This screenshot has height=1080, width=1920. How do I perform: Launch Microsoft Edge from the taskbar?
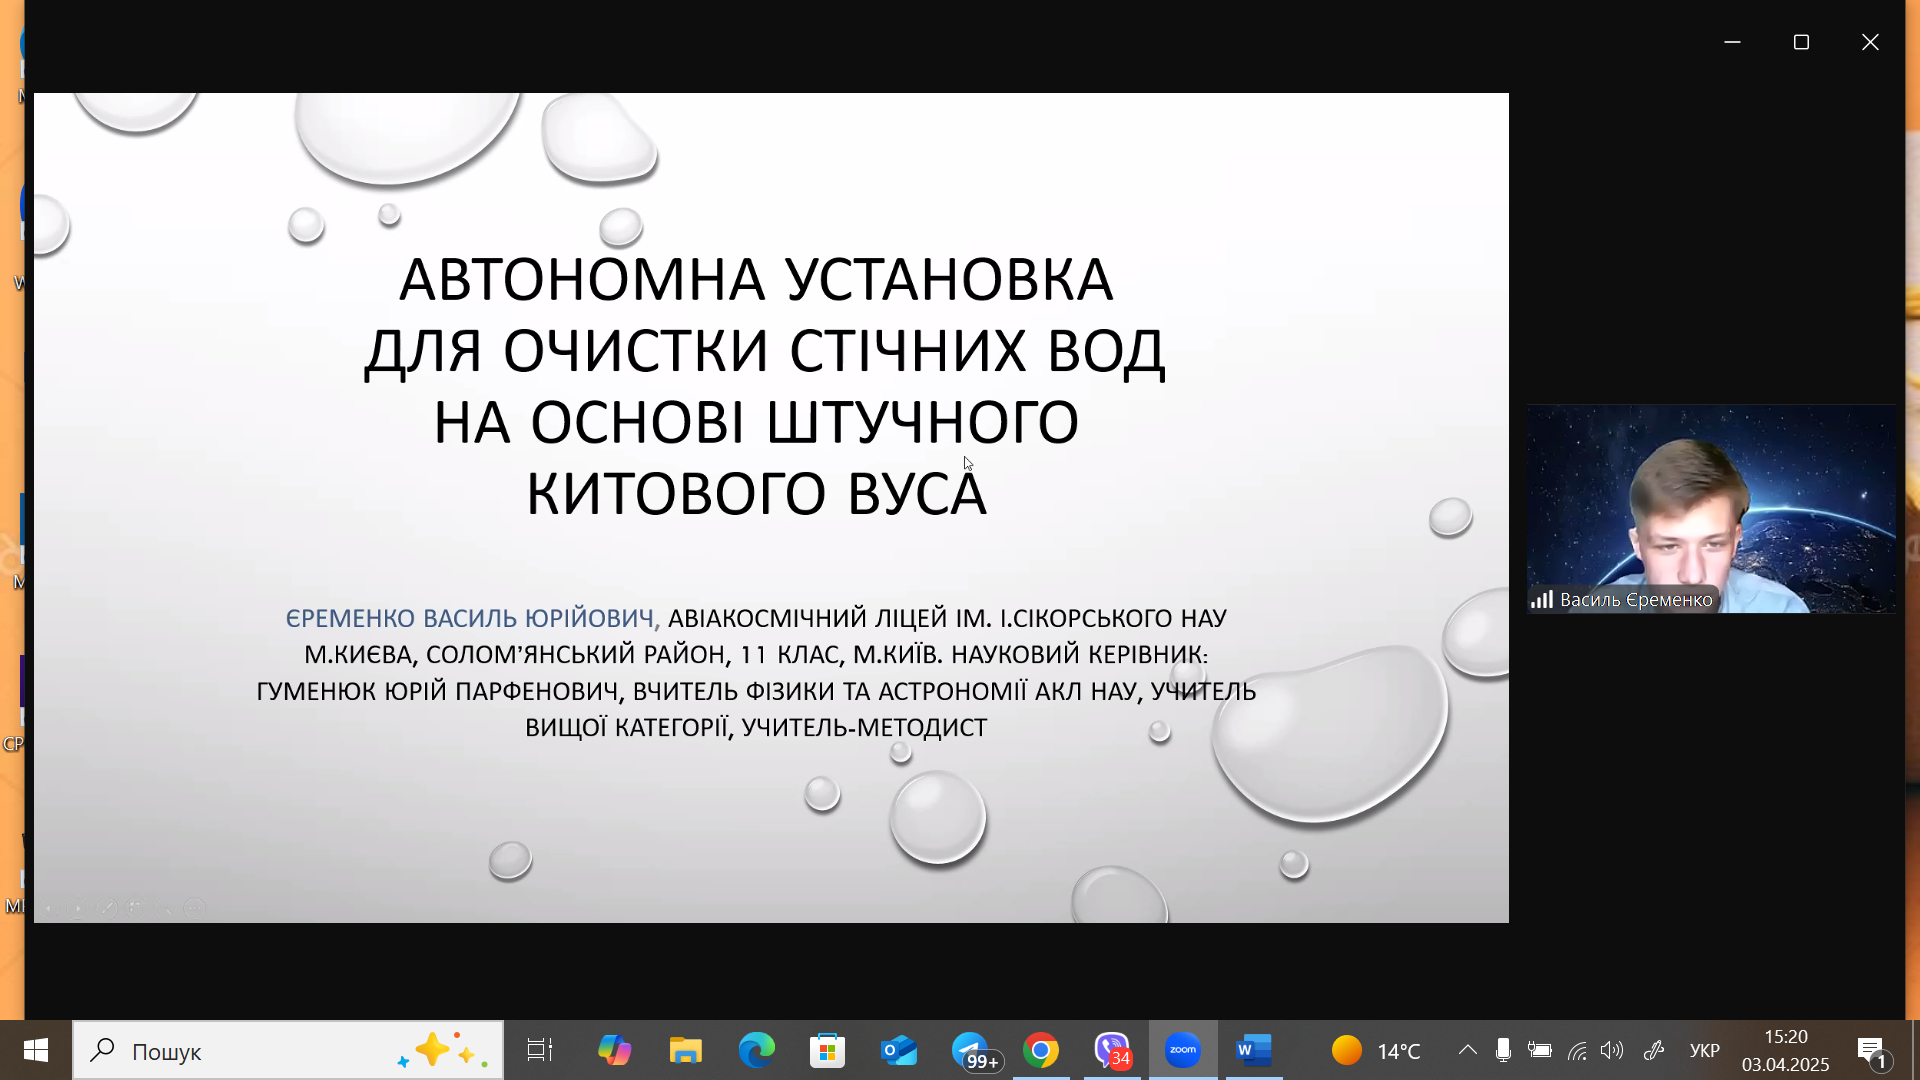click(757, 1050)
